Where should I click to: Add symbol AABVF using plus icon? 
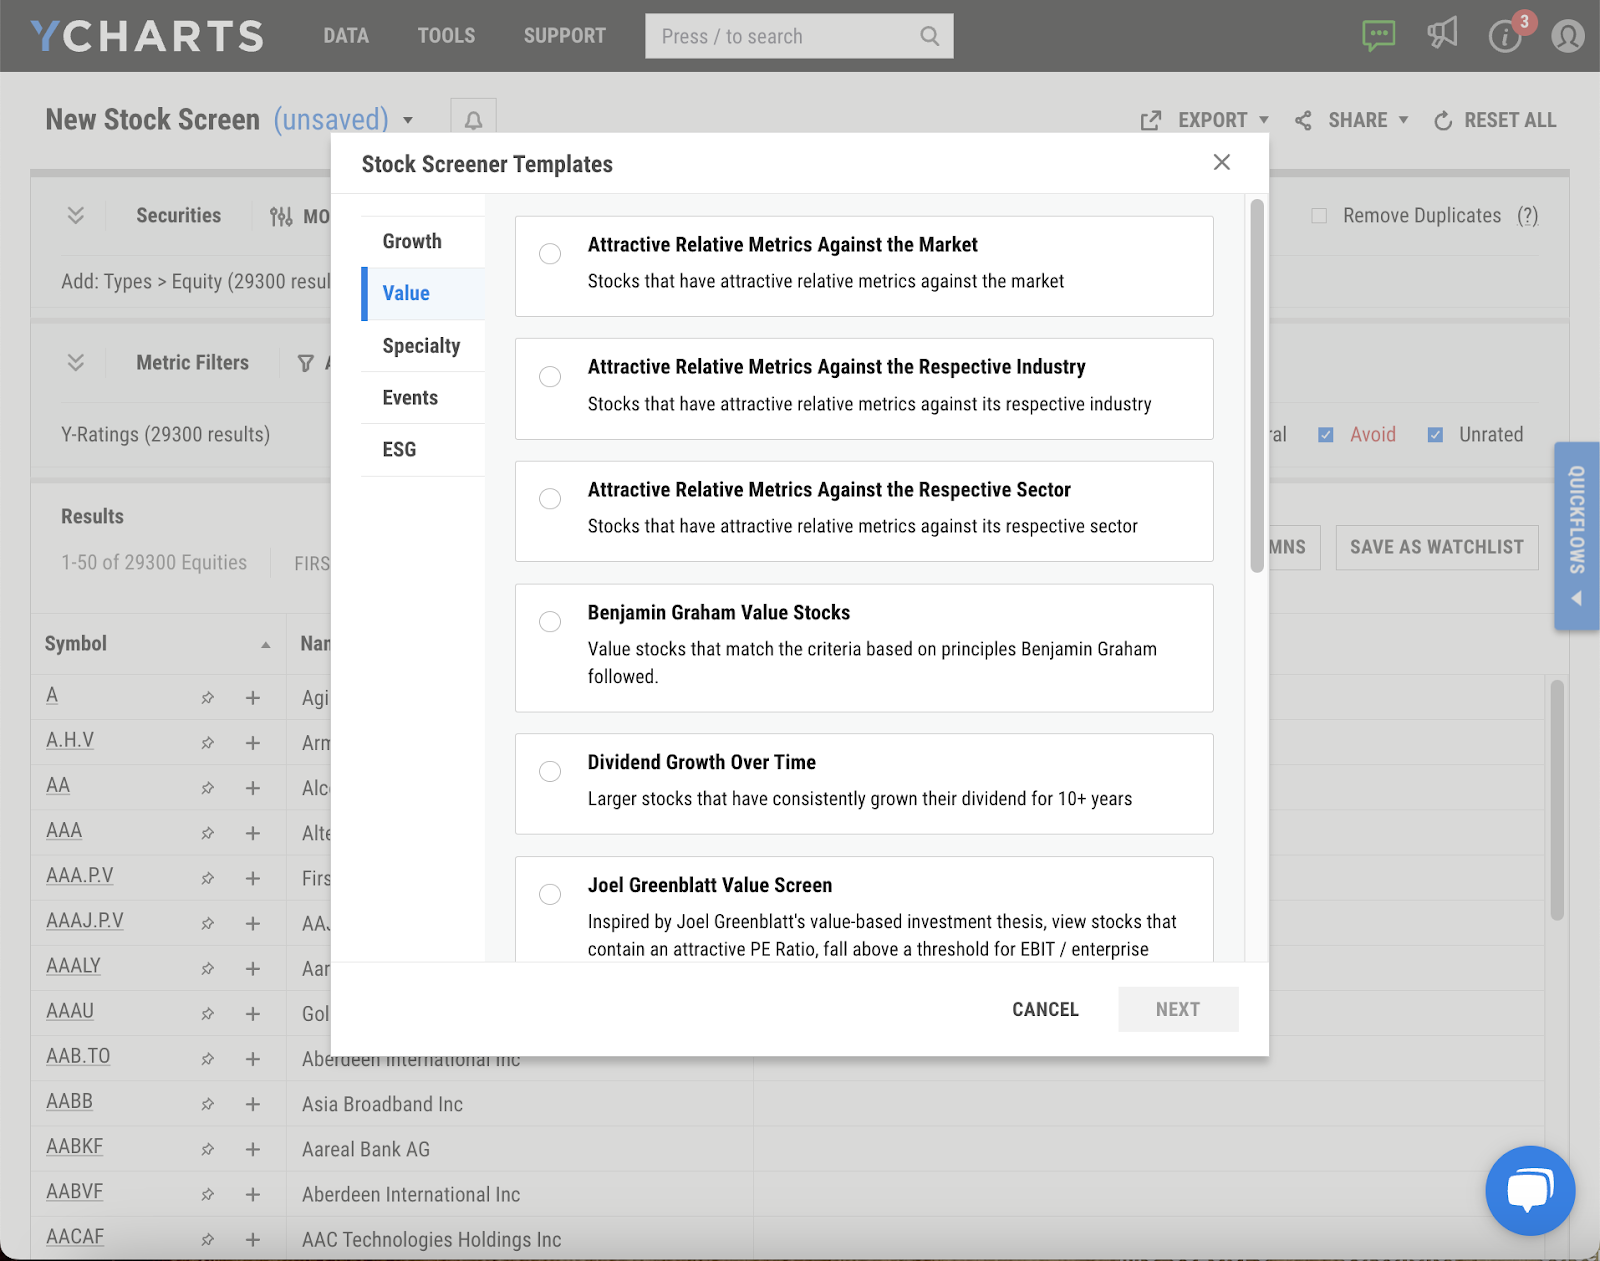tap(253, 1194)
